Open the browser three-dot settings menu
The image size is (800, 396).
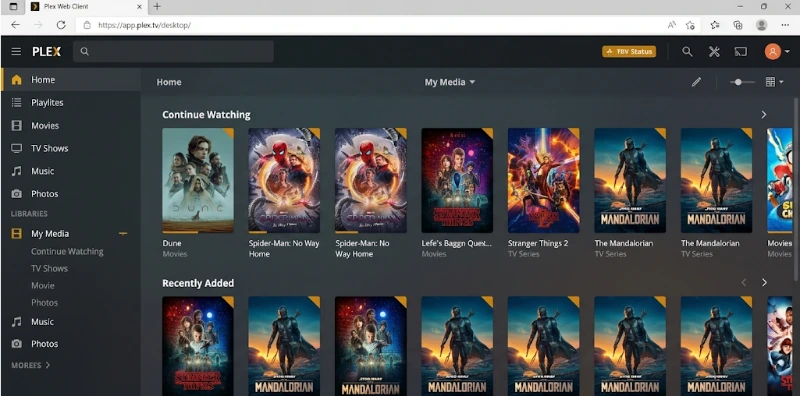785,24
